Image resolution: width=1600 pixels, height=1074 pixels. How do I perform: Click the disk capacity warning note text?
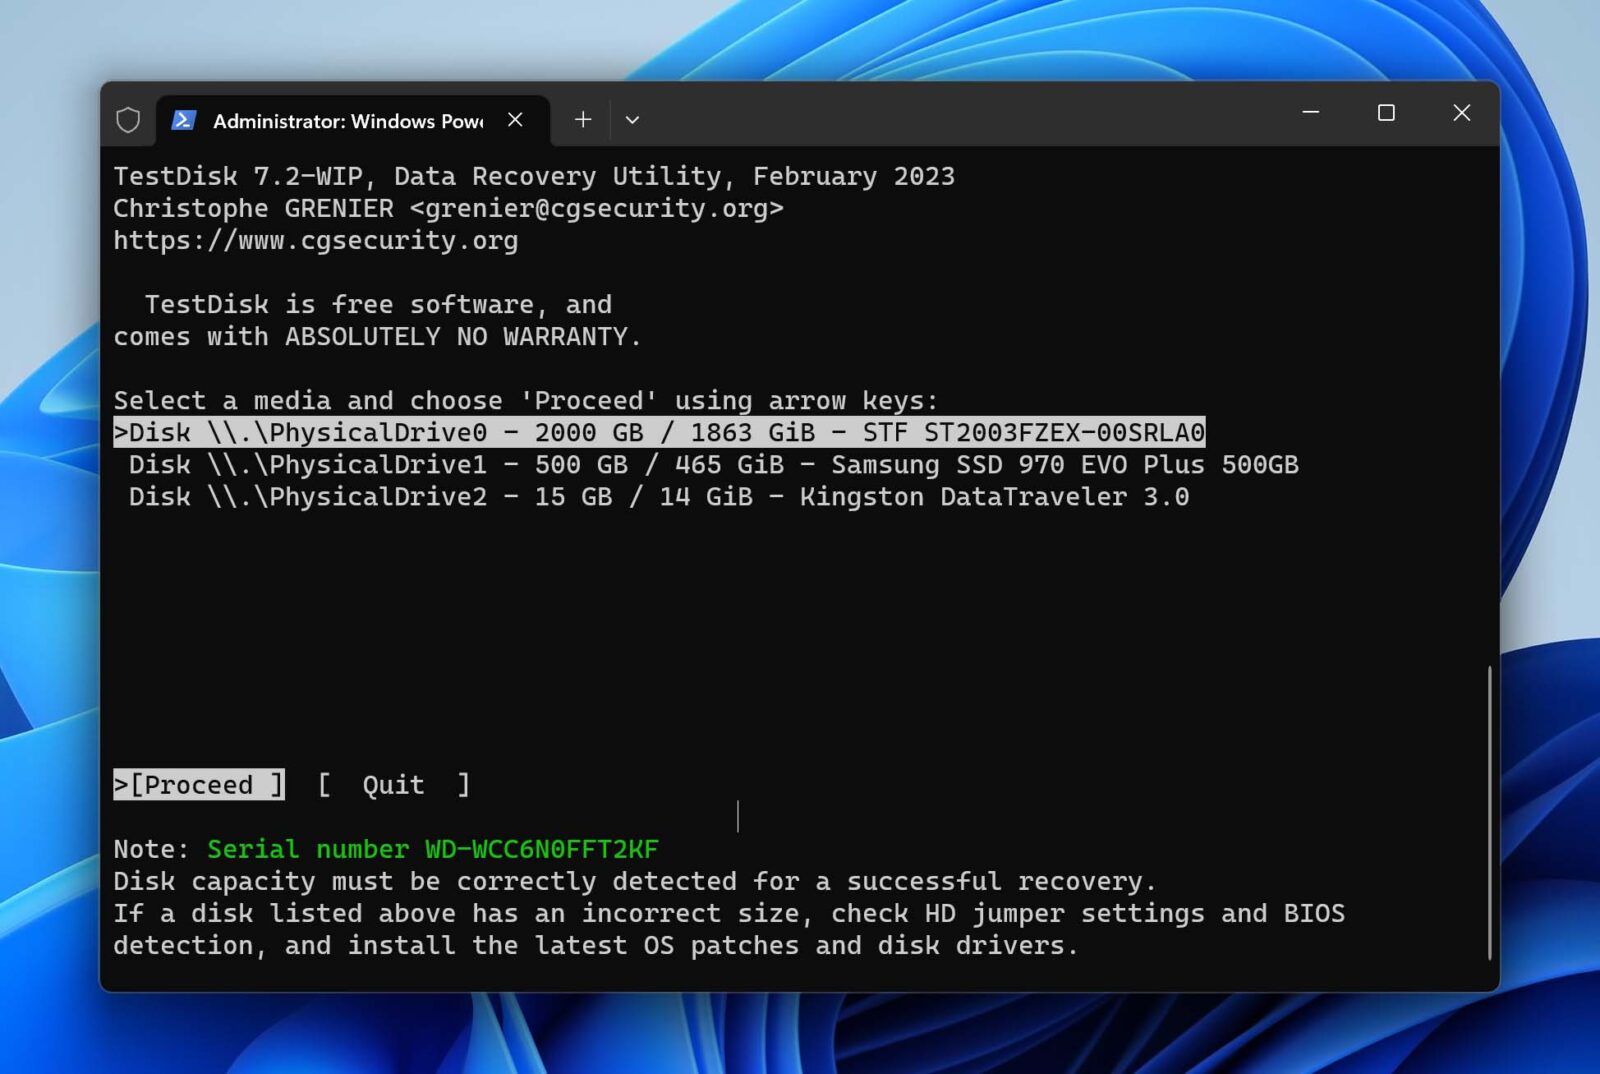(x=635, y=881)
